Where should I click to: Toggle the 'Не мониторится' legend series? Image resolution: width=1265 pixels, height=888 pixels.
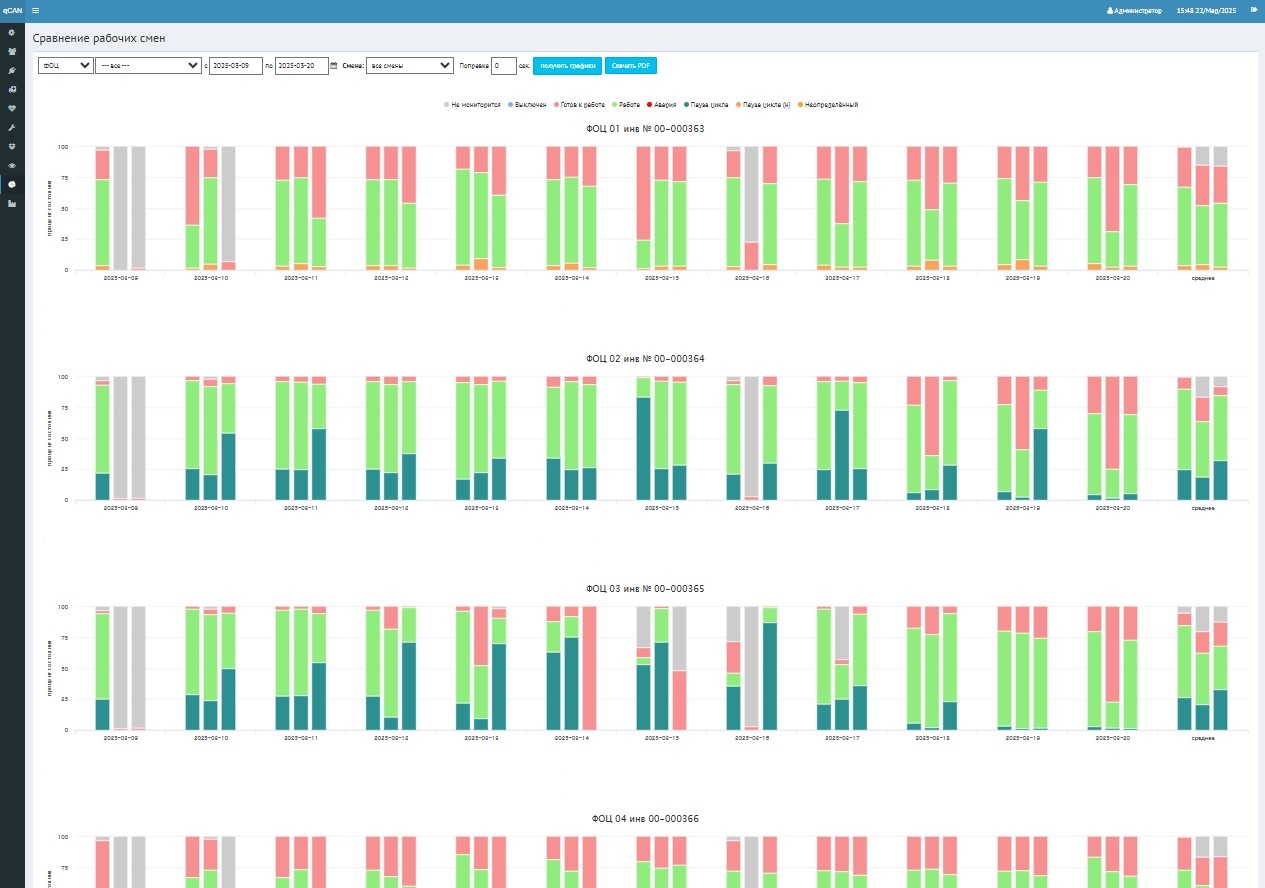(473, 104)
